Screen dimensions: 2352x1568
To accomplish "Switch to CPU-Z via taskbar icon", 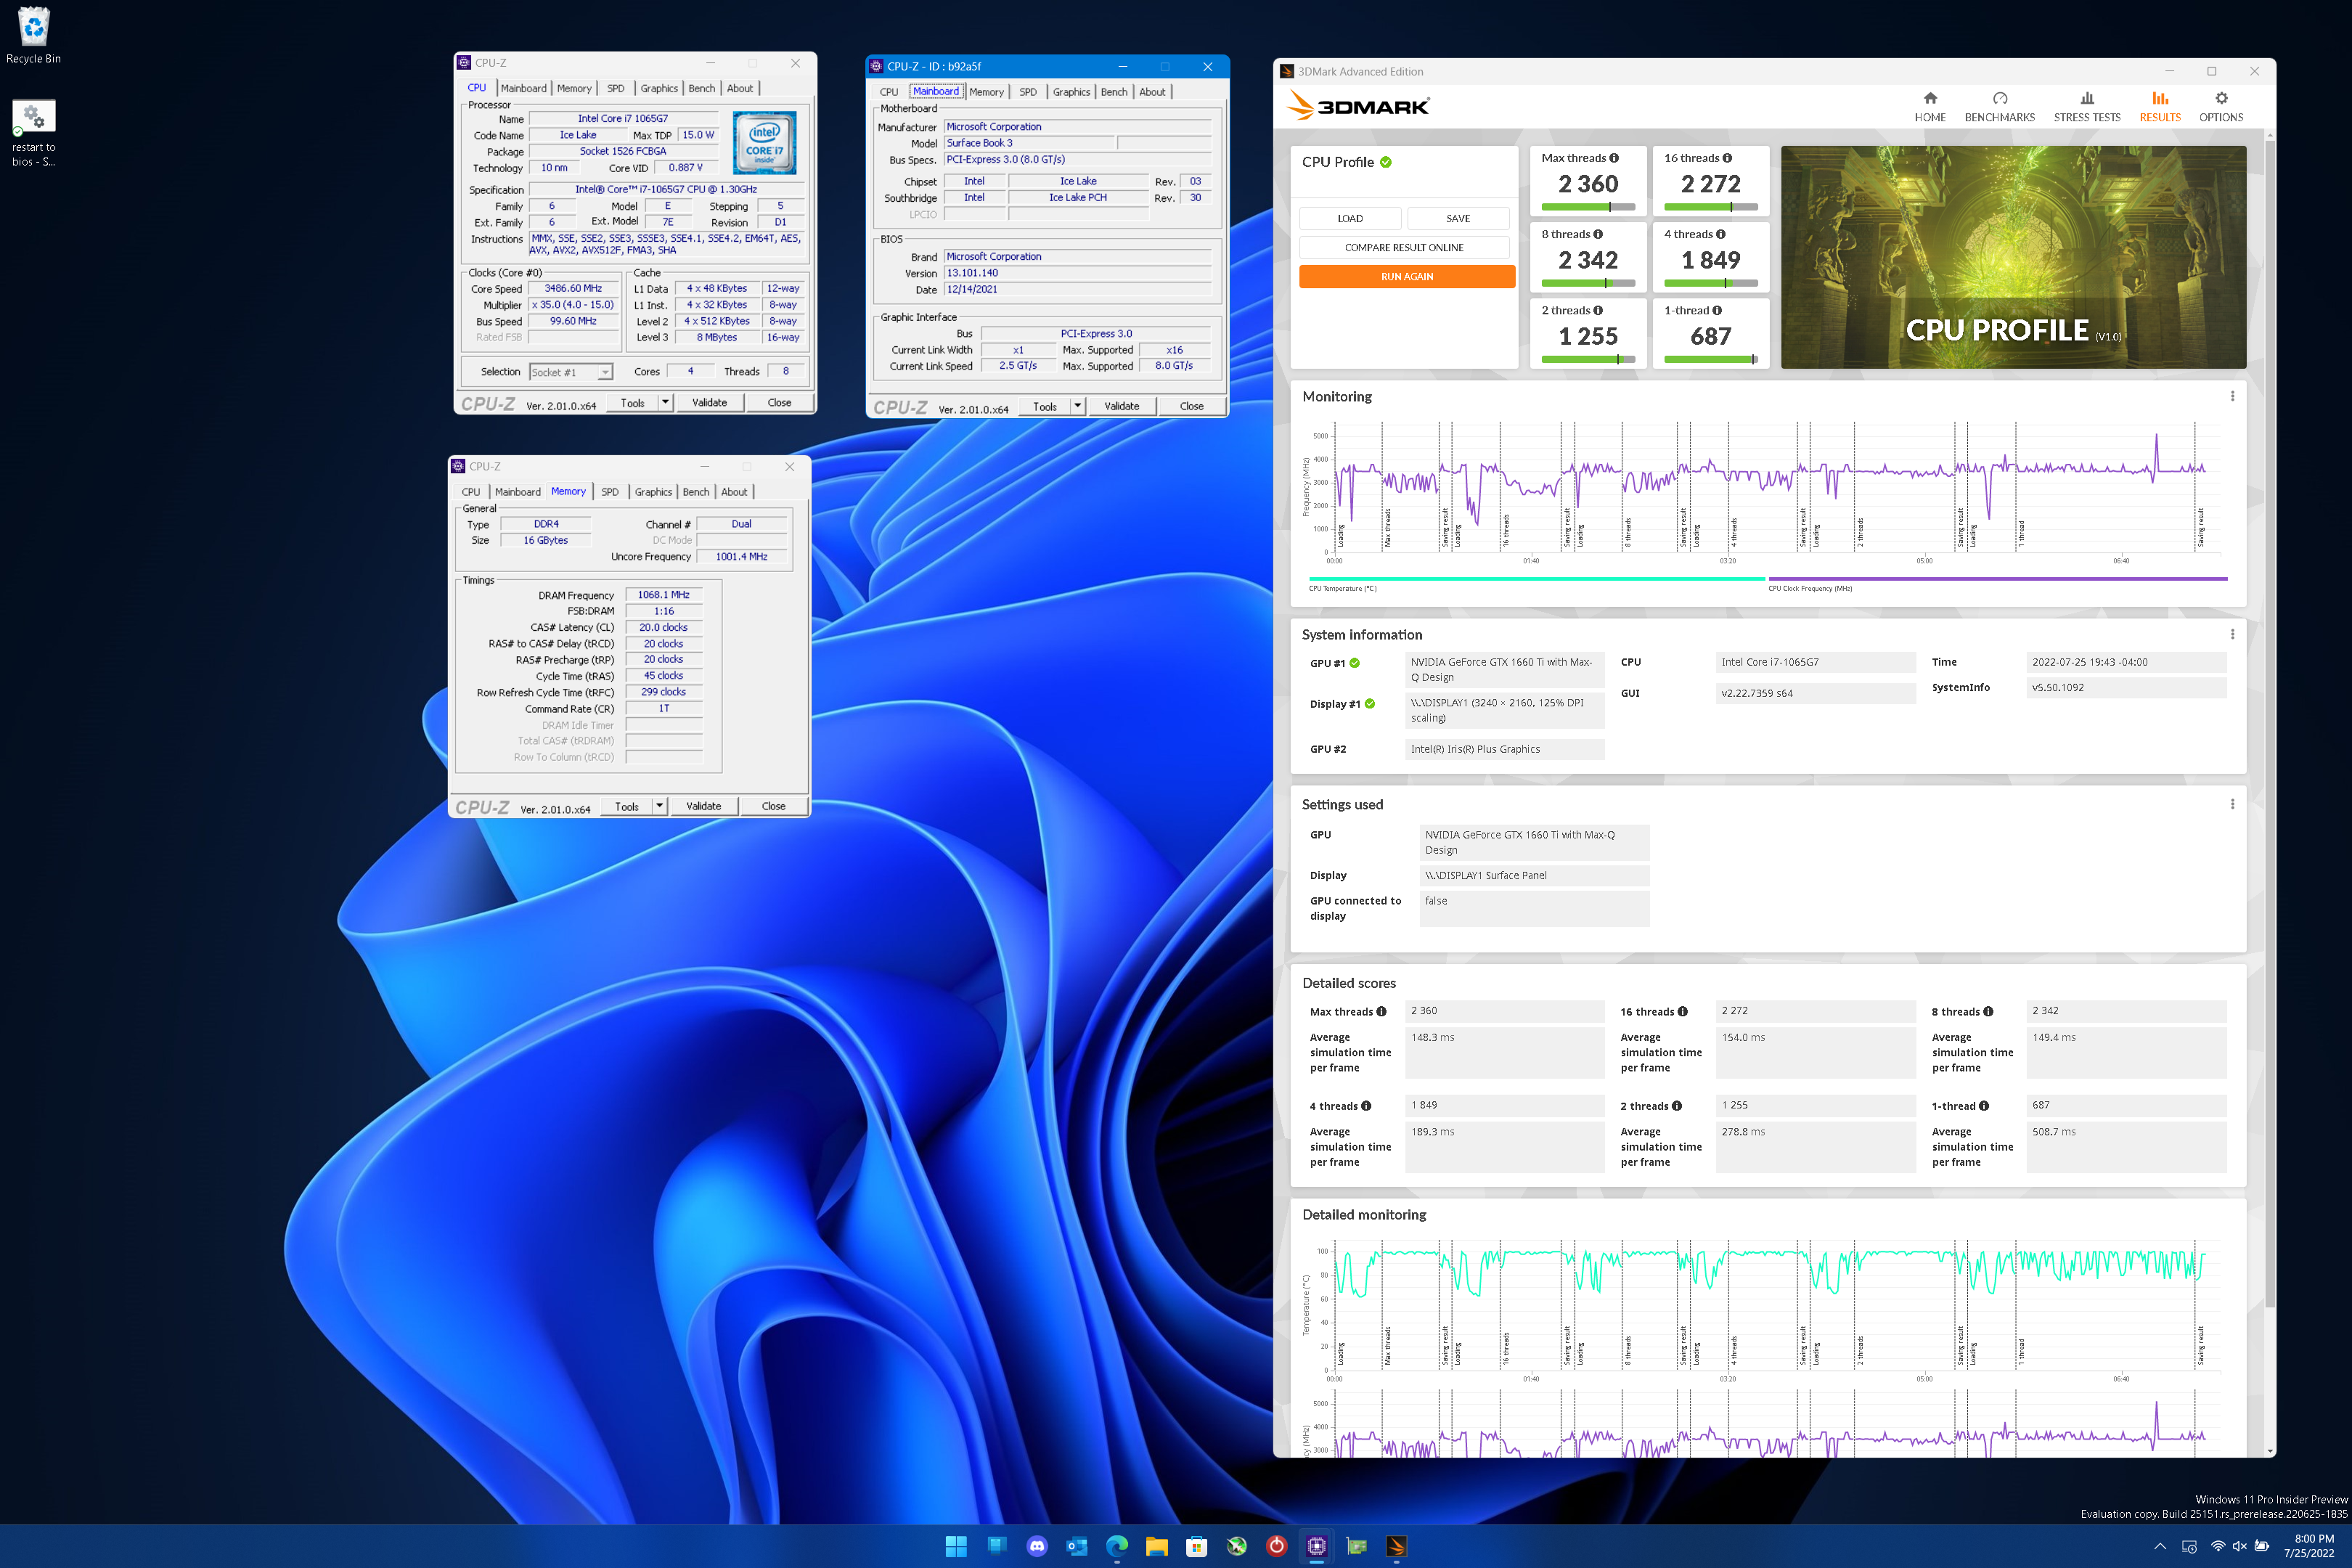I will 1317,1546.
